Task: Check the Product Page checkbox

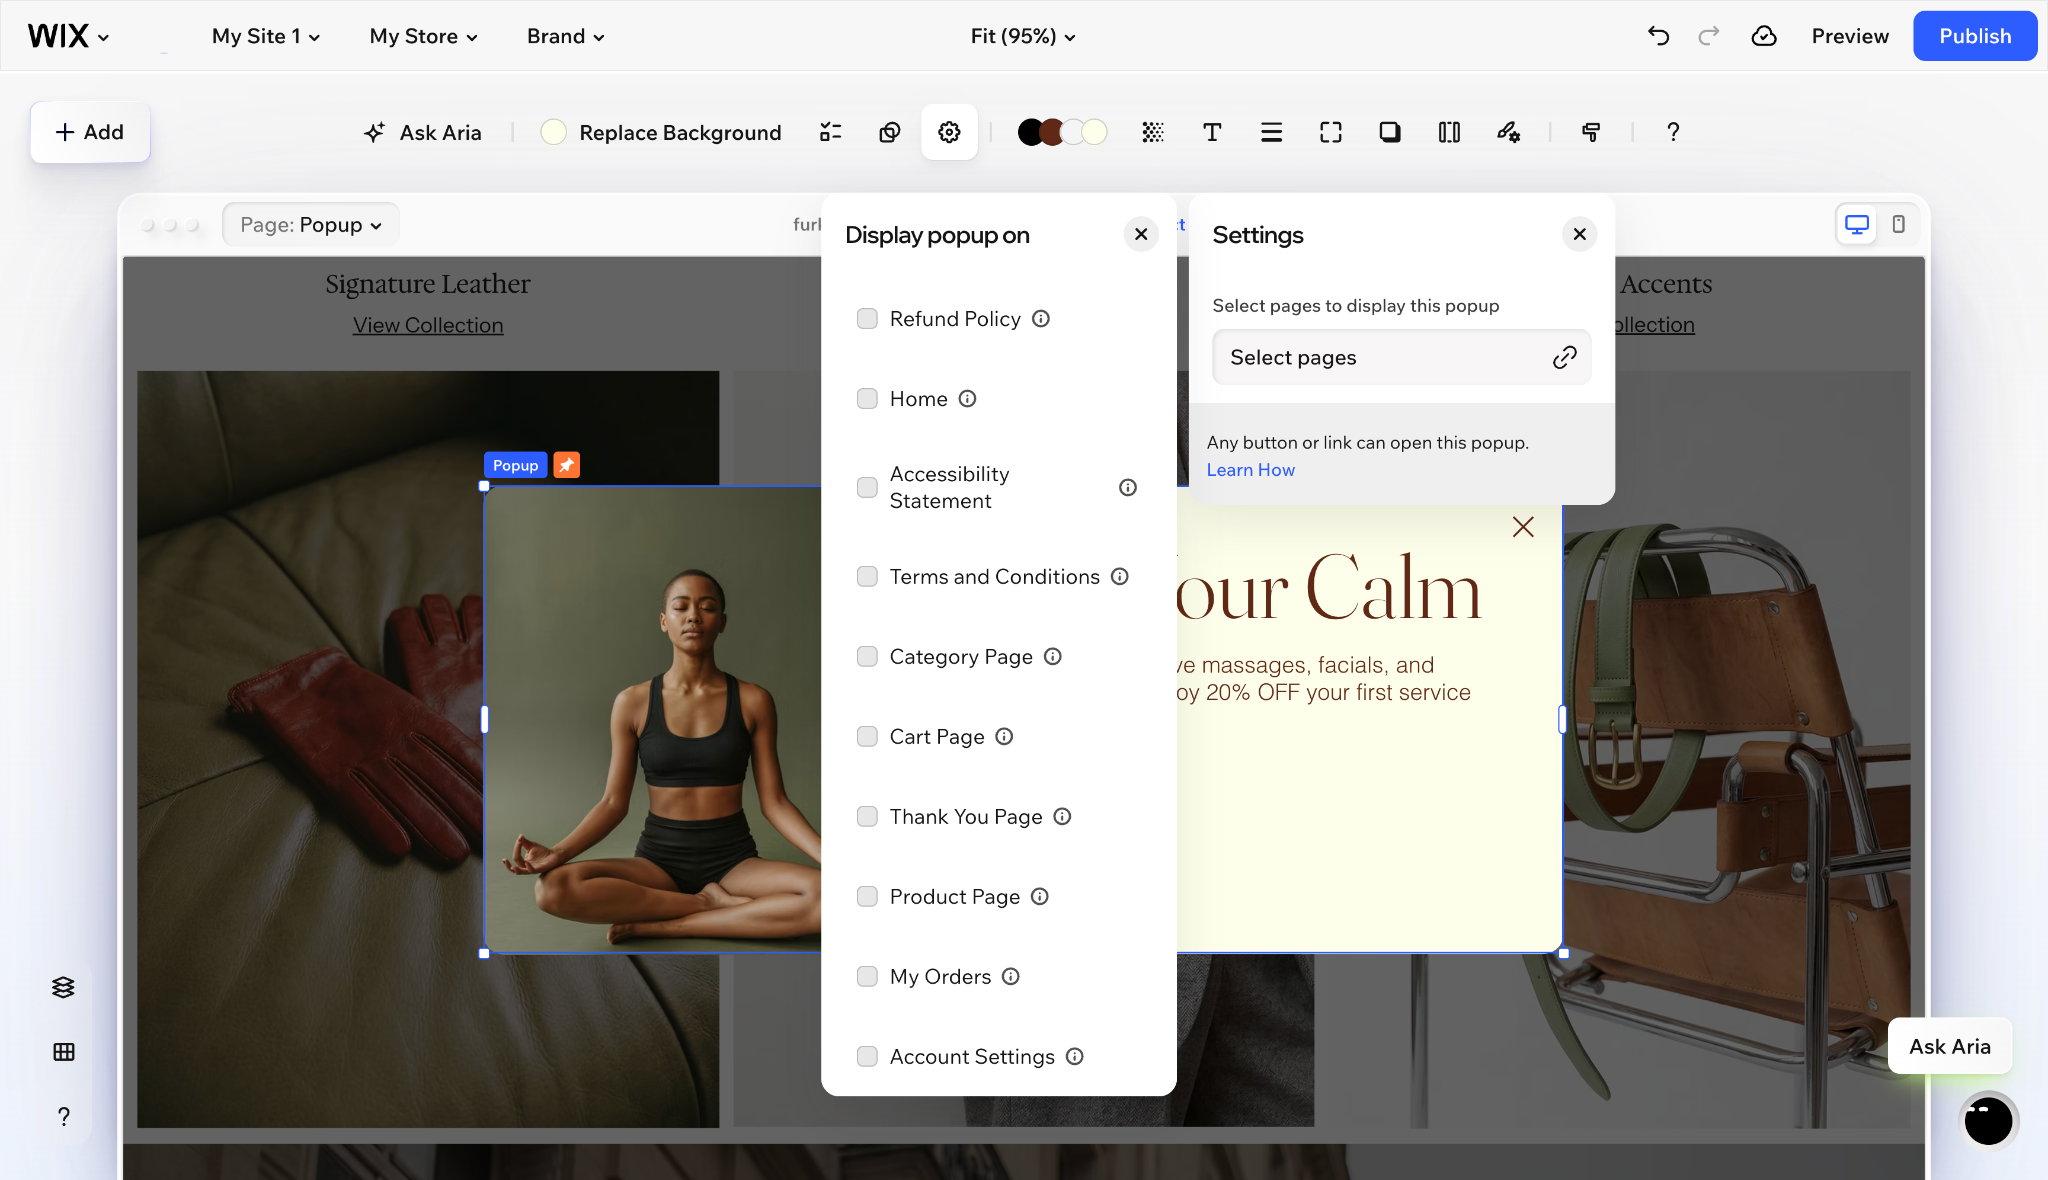Action: click(867, 896)
